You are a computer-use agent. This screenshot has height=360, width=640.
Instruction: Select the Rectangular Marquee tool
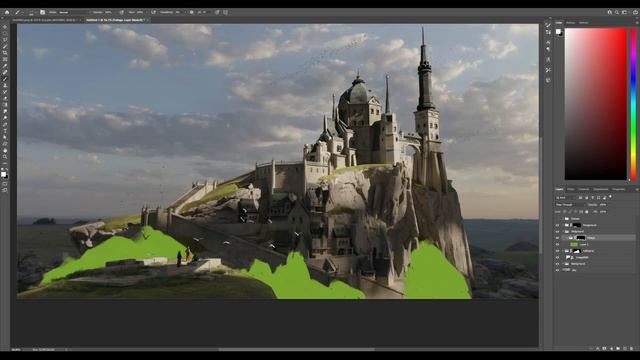coord(5,33)
